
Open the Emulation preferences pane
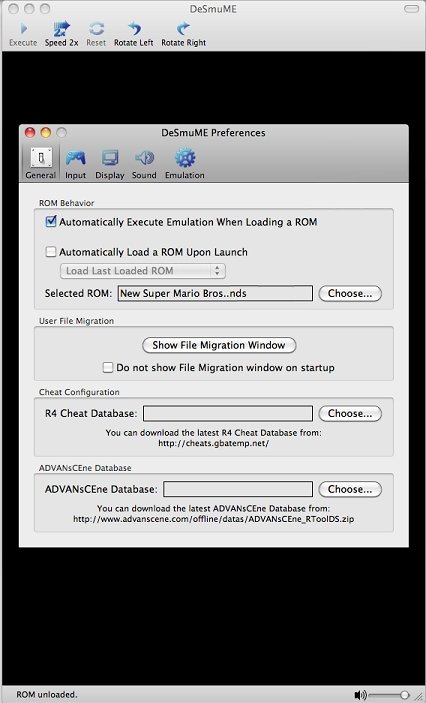tap(185, 164)
